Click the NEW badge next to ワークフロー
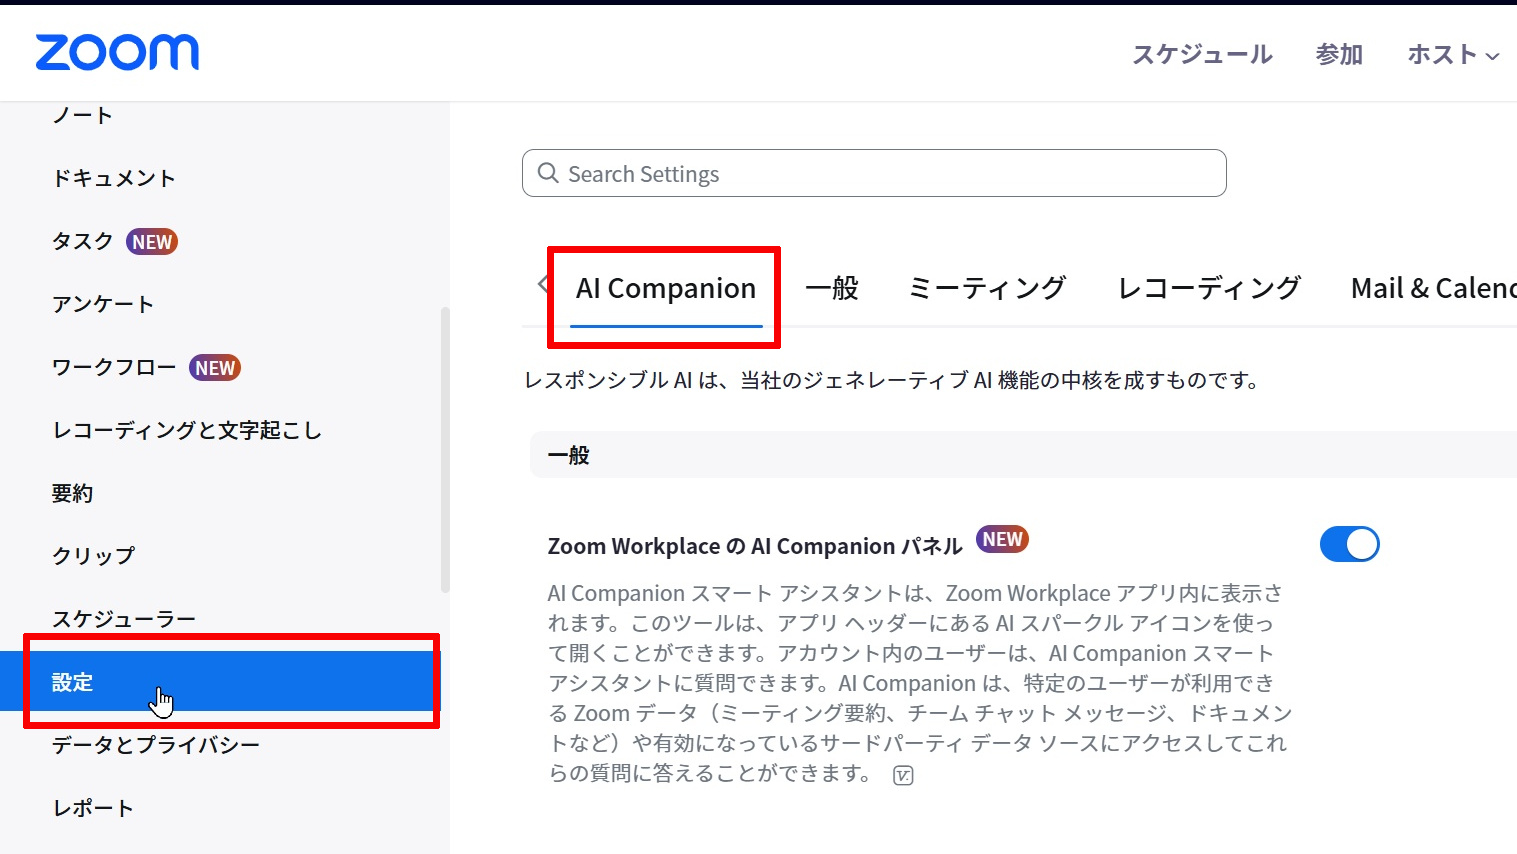 (x=215, y=368)
